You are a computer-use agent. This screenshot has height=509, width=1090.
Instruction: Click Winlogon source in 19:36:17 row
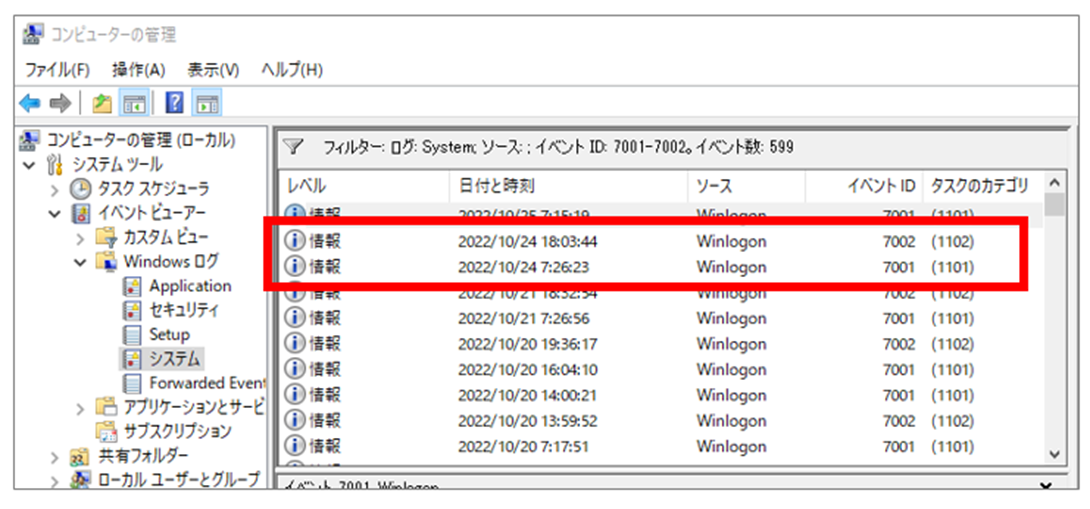pyautogui.click(x=731, y=344)
